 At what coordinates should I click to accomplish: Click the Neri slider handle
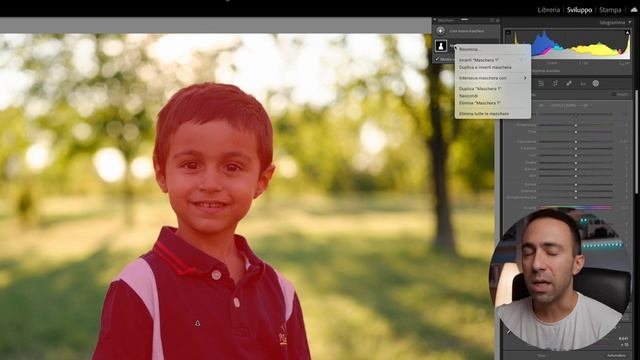pos(576,176)
